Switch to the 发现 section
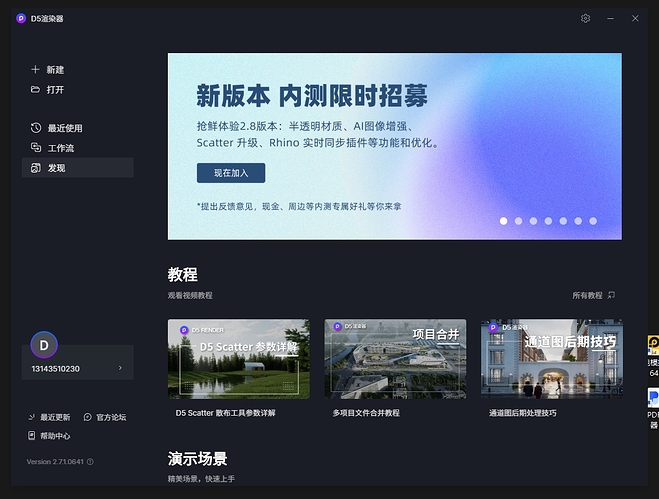This screenshot has height=499, width=659. pos(78,168)
